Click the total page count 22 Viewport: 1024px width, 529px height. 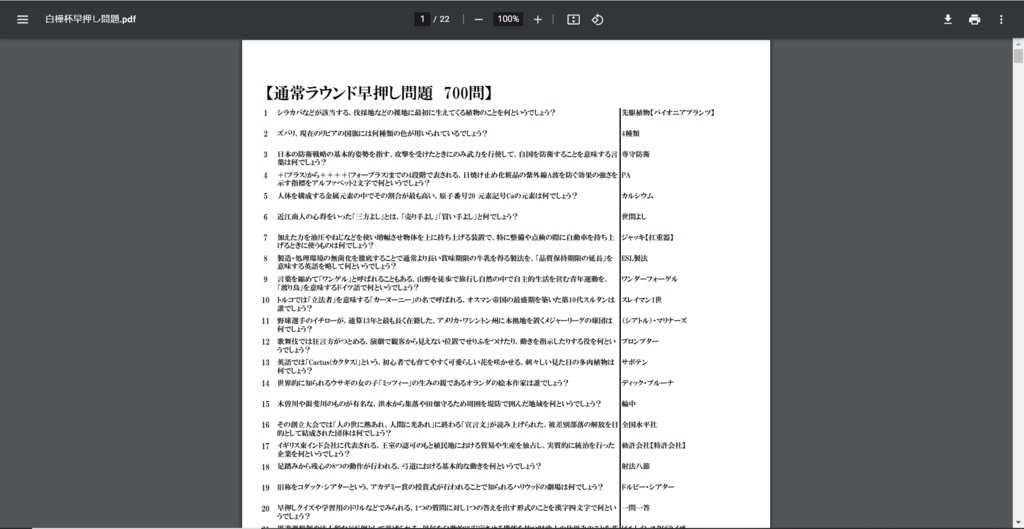[x=445, y=20]
